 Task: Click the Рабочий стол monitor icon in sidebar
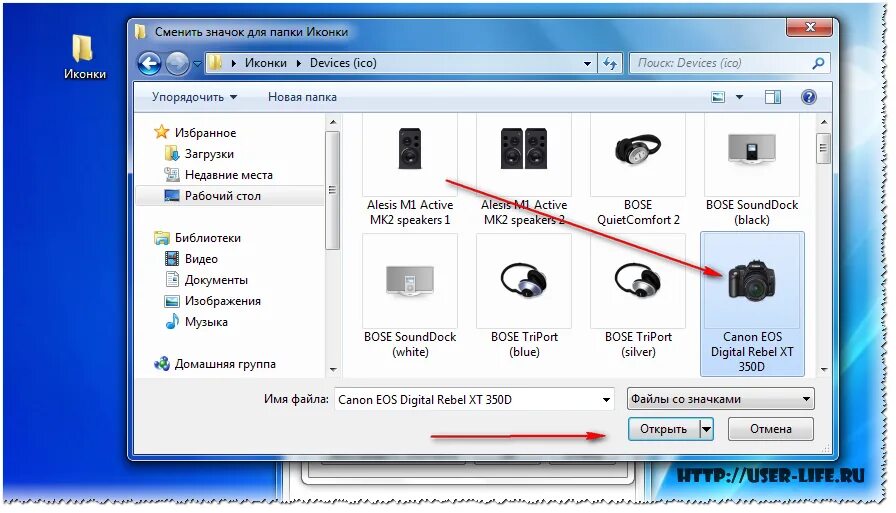[x=171, y=196]
